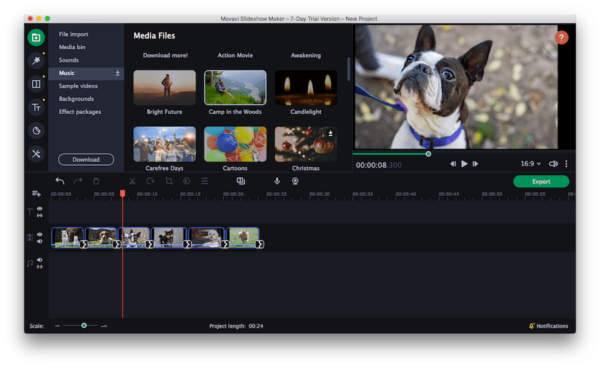Split clip with the scissors icon
600x368 pixels.
[132, 181]
